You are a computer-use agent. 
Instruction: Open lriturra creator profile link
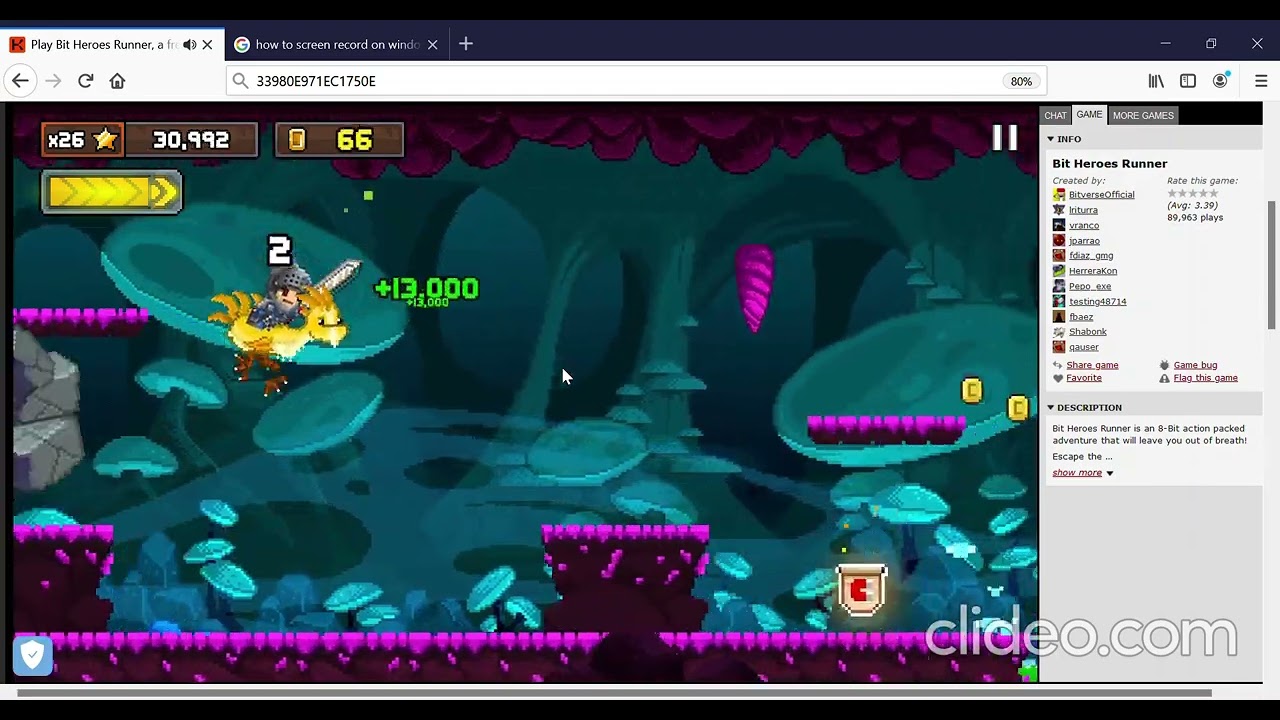1083,210
